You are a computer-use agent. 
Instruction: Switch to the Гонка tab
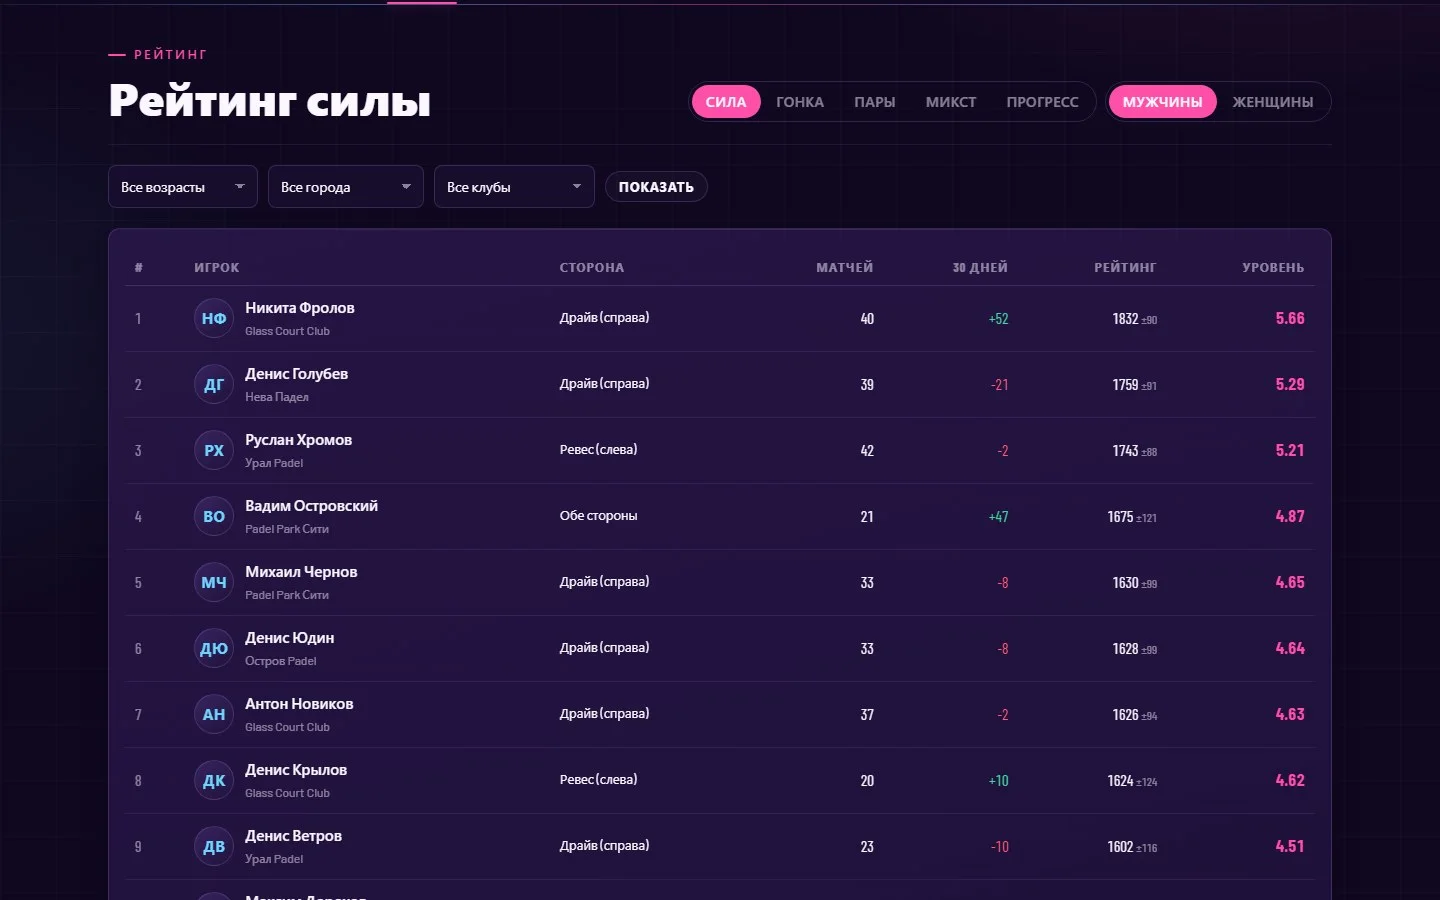pos(800,102)
